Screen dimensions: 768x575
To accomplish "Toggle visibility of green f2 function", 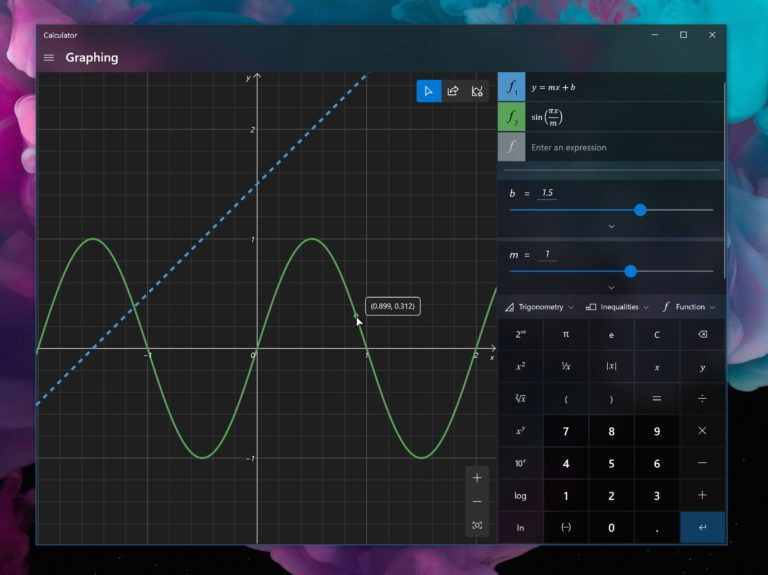I will [x=511, y=117].
